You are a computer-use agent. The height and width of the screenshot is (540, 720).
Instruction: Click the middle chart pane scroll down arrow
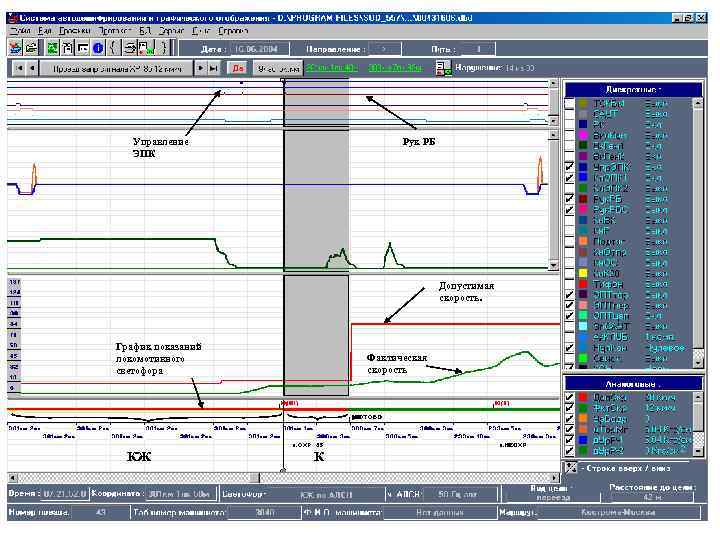pyautogui.click(x=554, y=265)
